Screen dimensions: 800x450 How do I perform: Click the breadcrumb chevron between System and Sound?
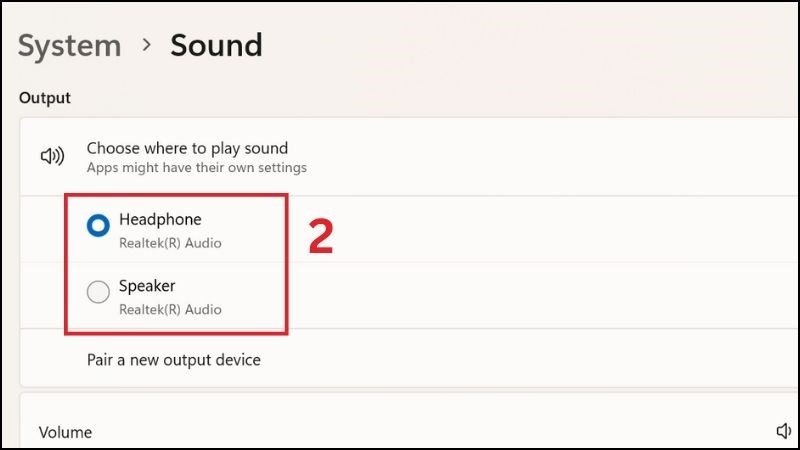[146, 45]
